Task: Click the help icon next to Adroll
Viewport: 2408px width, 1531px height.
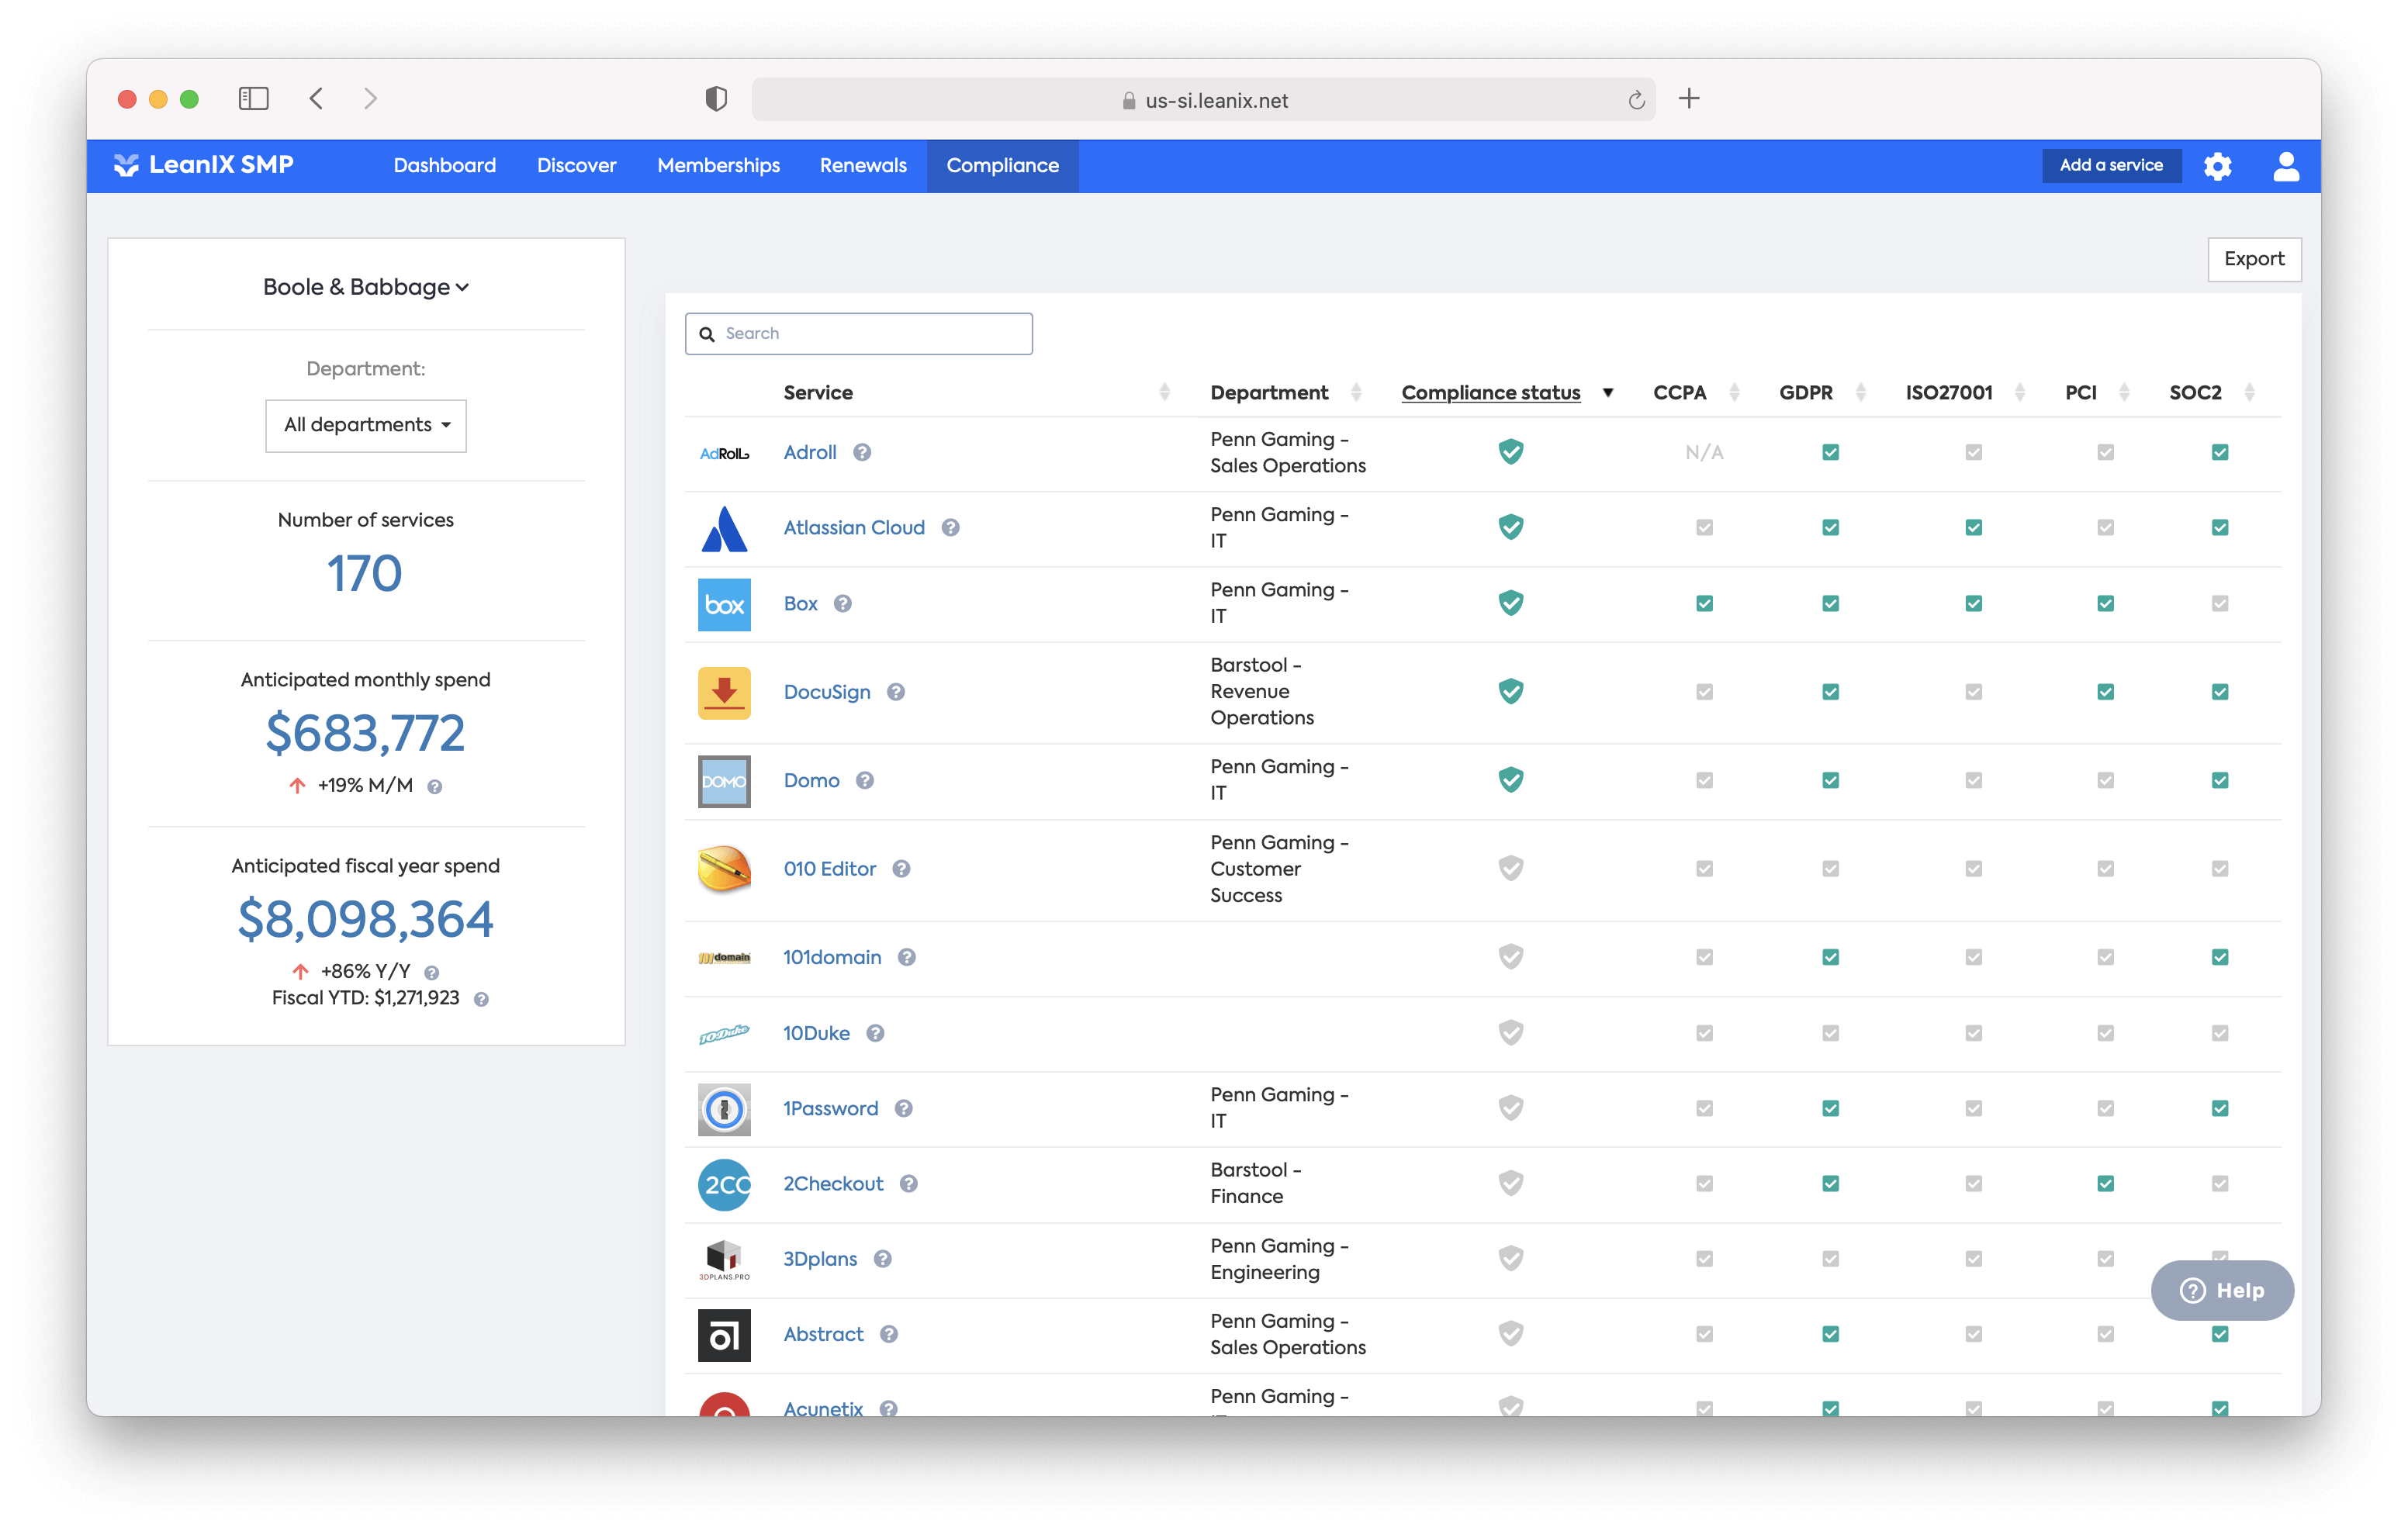Action: (862, 452)
